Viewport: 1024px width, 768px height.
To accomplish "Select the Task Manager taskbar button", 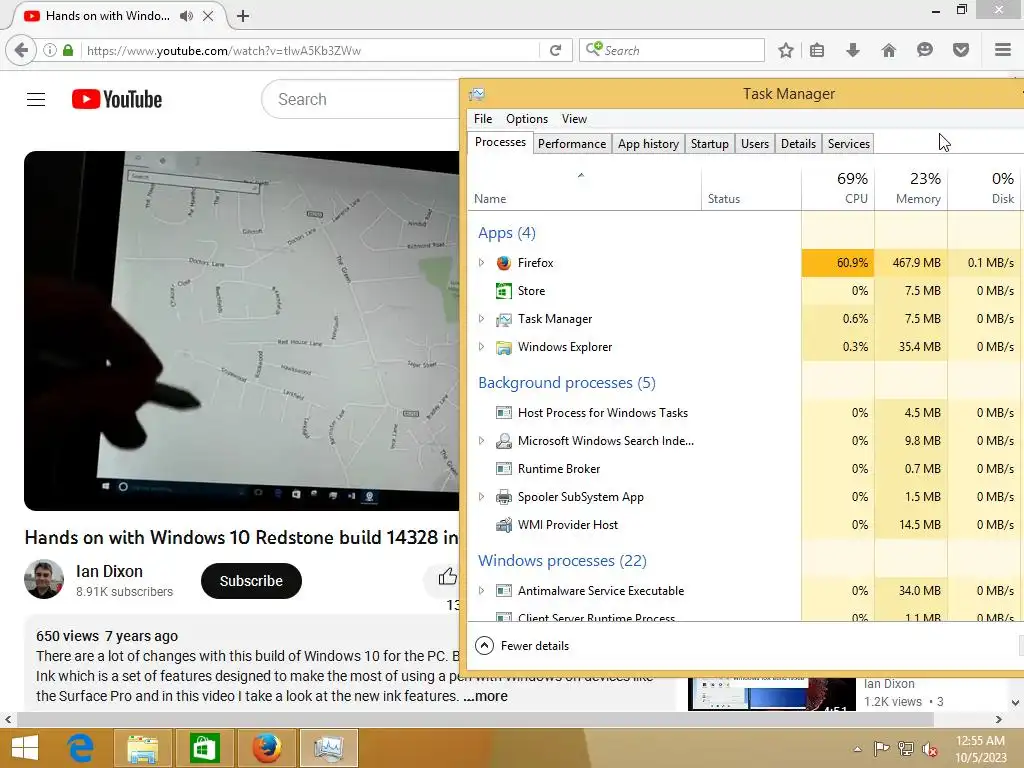I will point(328,748).
